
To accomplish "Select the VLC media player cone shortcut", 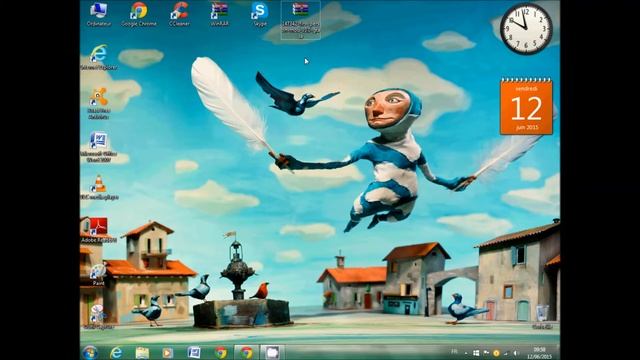I will point(98,187).
